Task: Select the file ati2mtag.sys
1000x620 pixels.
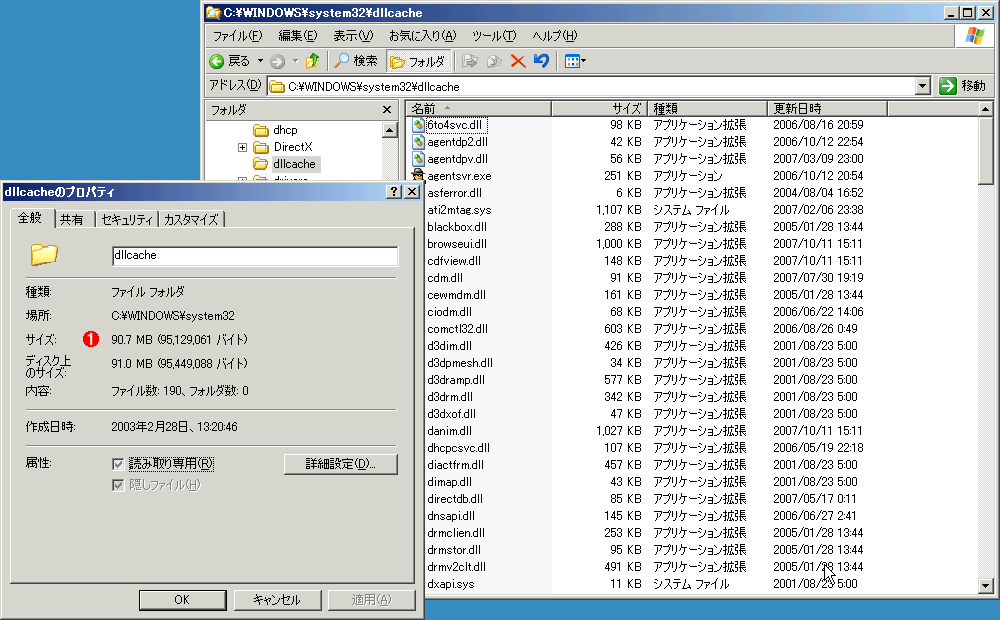Action: coord(459,210)
